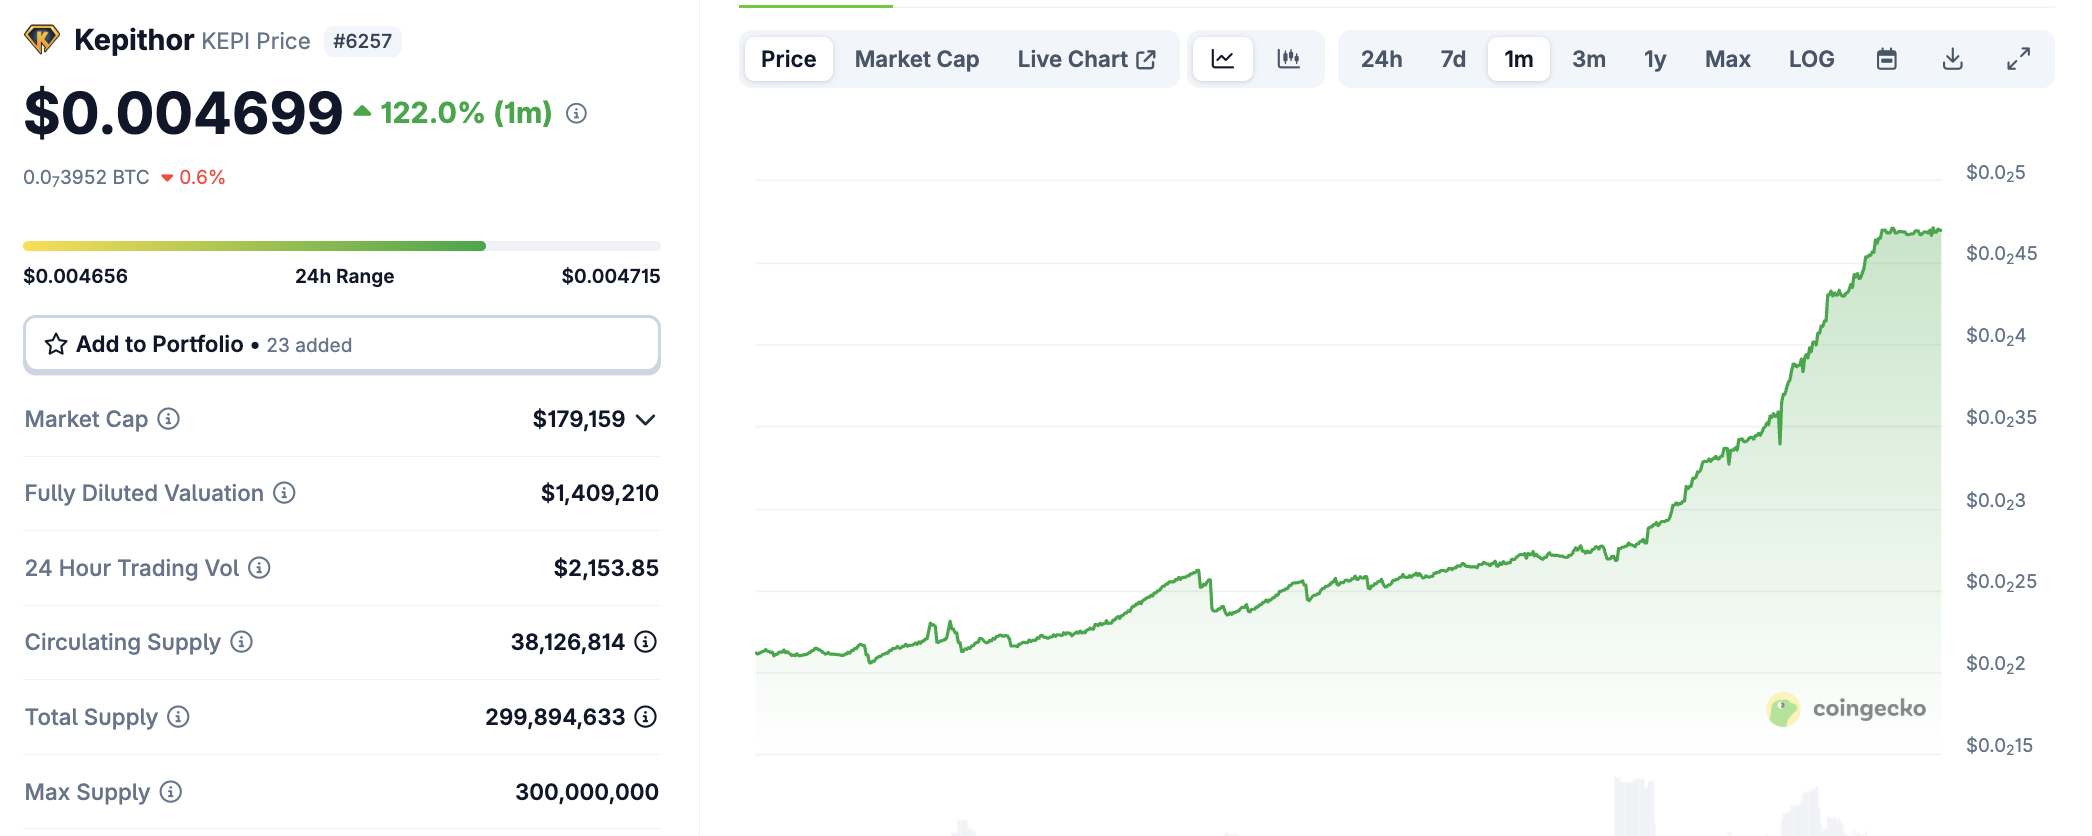The image size is (2092, 836).
Task: Set chart range to Max
Action: tap(1728, 59)
